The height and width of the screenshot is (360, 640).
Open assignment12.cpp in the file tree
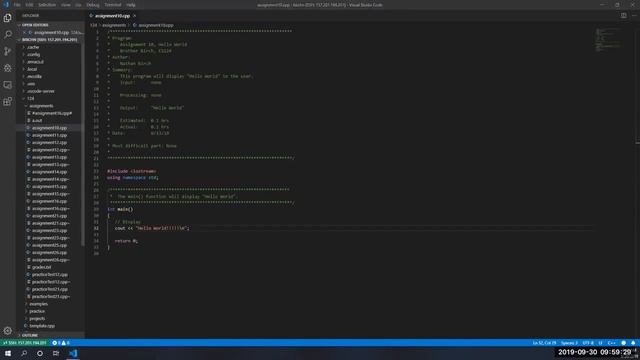click(x=49, y=142)
